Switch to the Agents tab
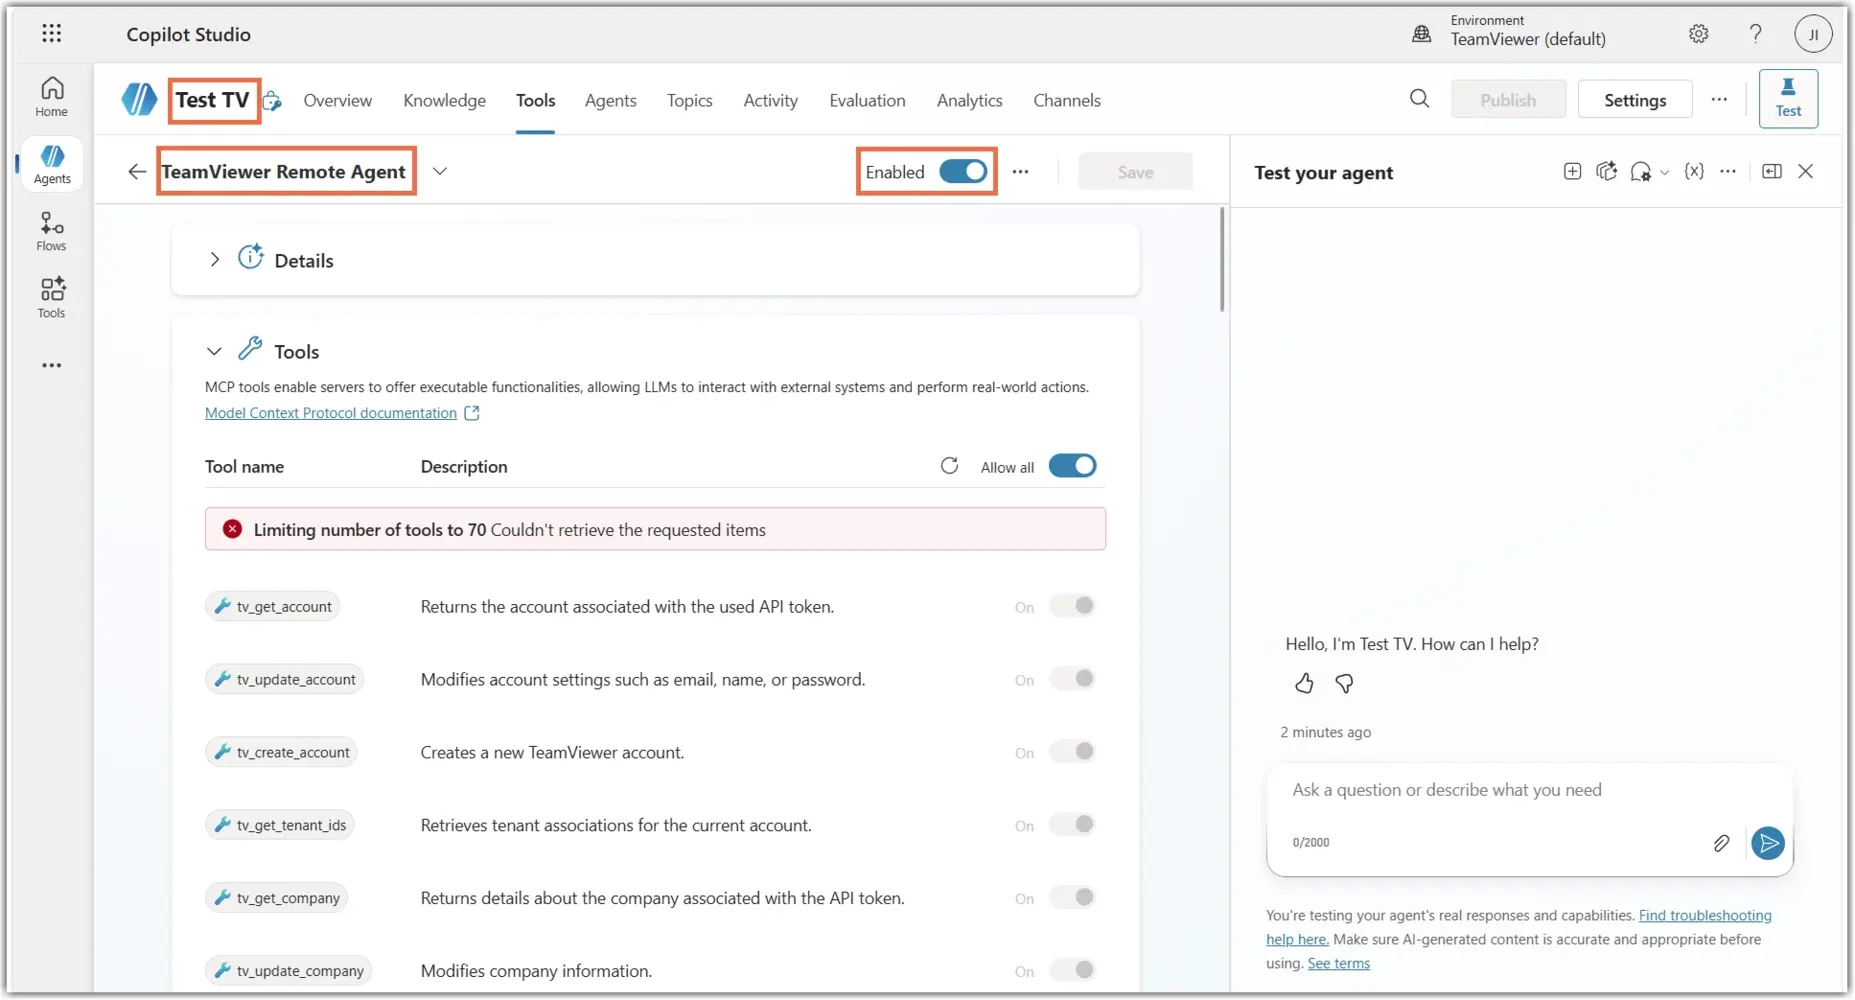 pos(611,100)
